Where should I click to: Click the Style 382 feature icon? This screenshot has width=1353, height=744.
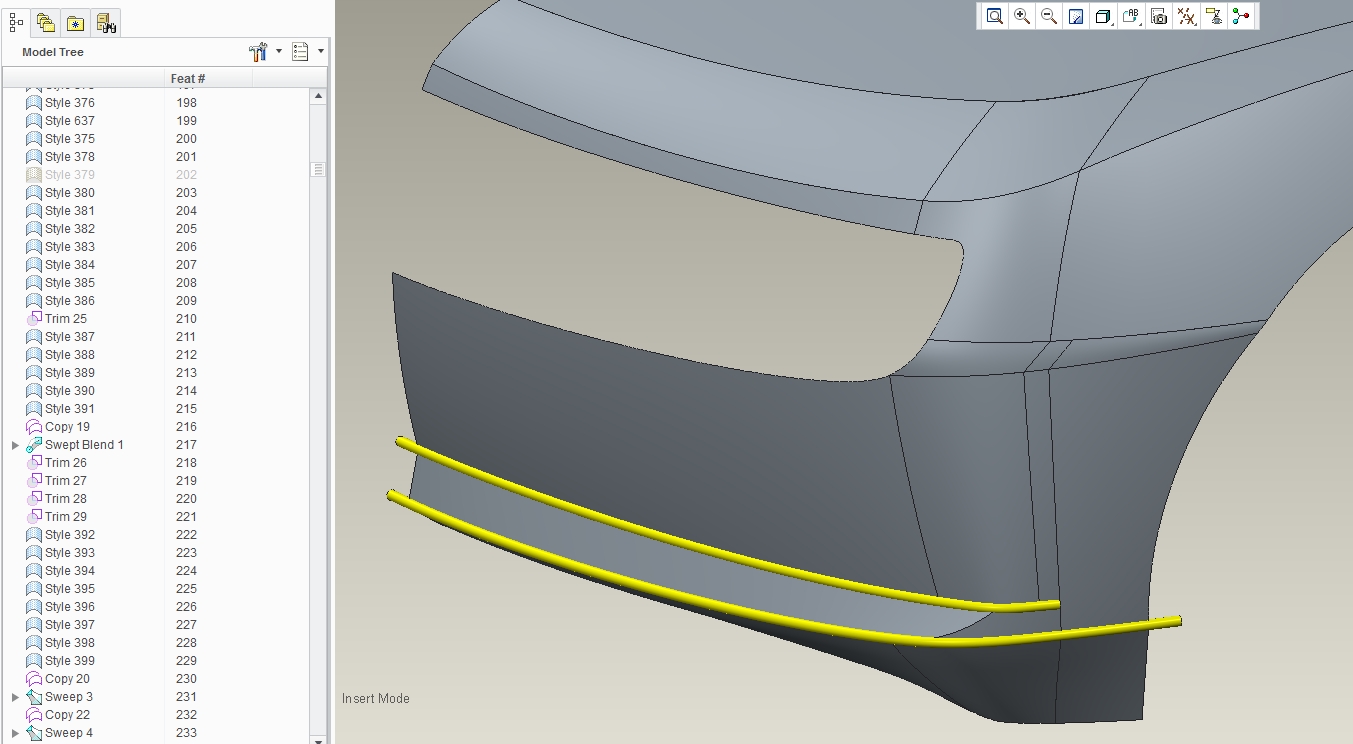pos(33,229)
